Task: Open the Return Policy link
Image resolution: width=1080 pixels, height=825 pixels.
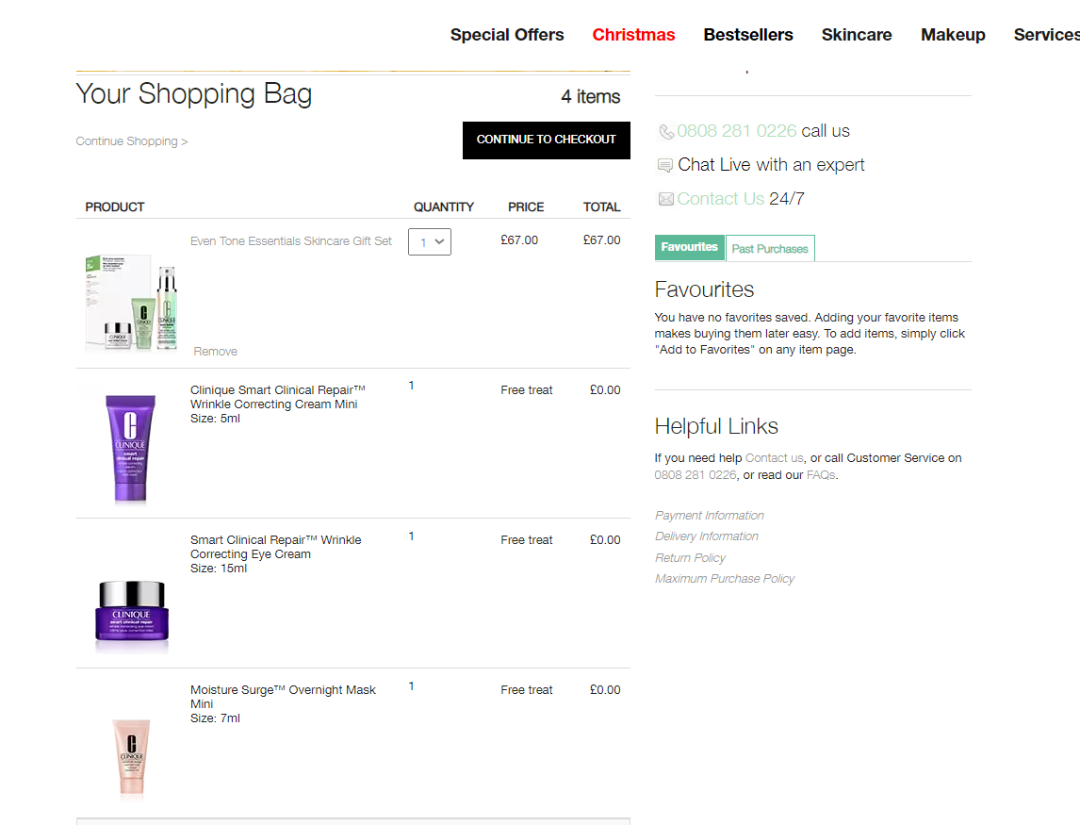Action: point(690,558)
